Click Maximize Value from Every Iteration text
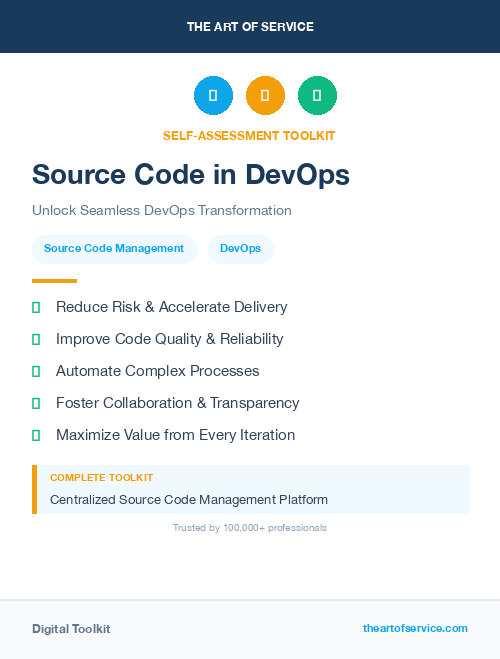Screen dimensions: 500x659 [x=176, y=435]
